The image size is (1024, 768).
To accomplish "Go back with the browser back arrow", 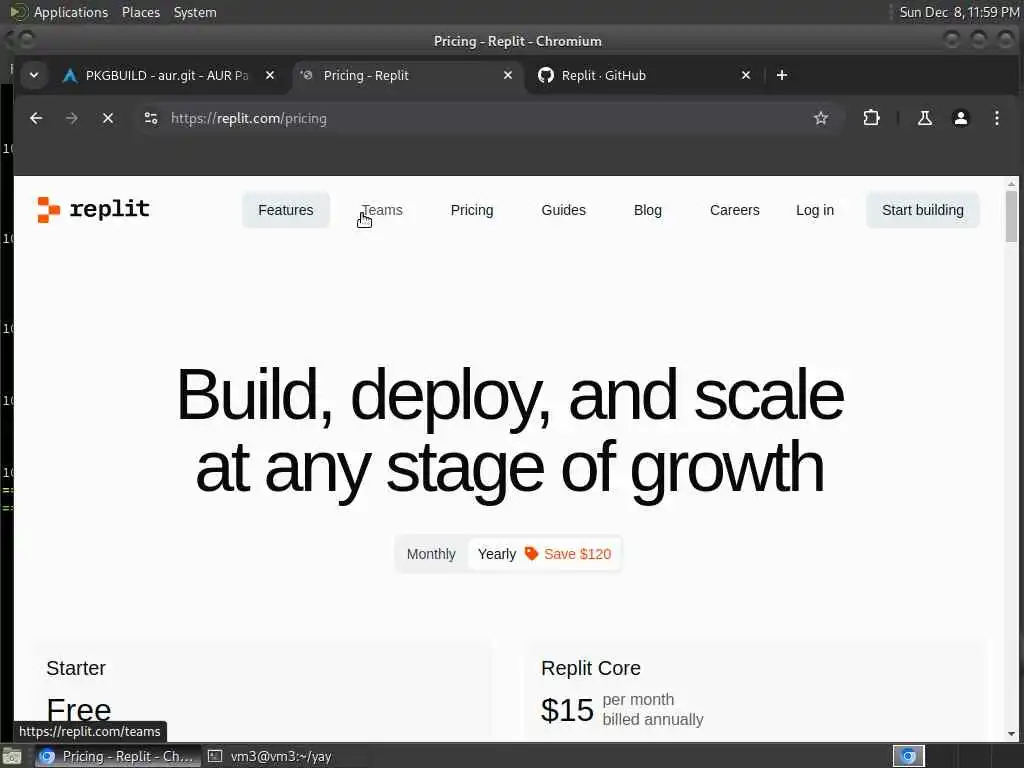I will tap(36, 118).
